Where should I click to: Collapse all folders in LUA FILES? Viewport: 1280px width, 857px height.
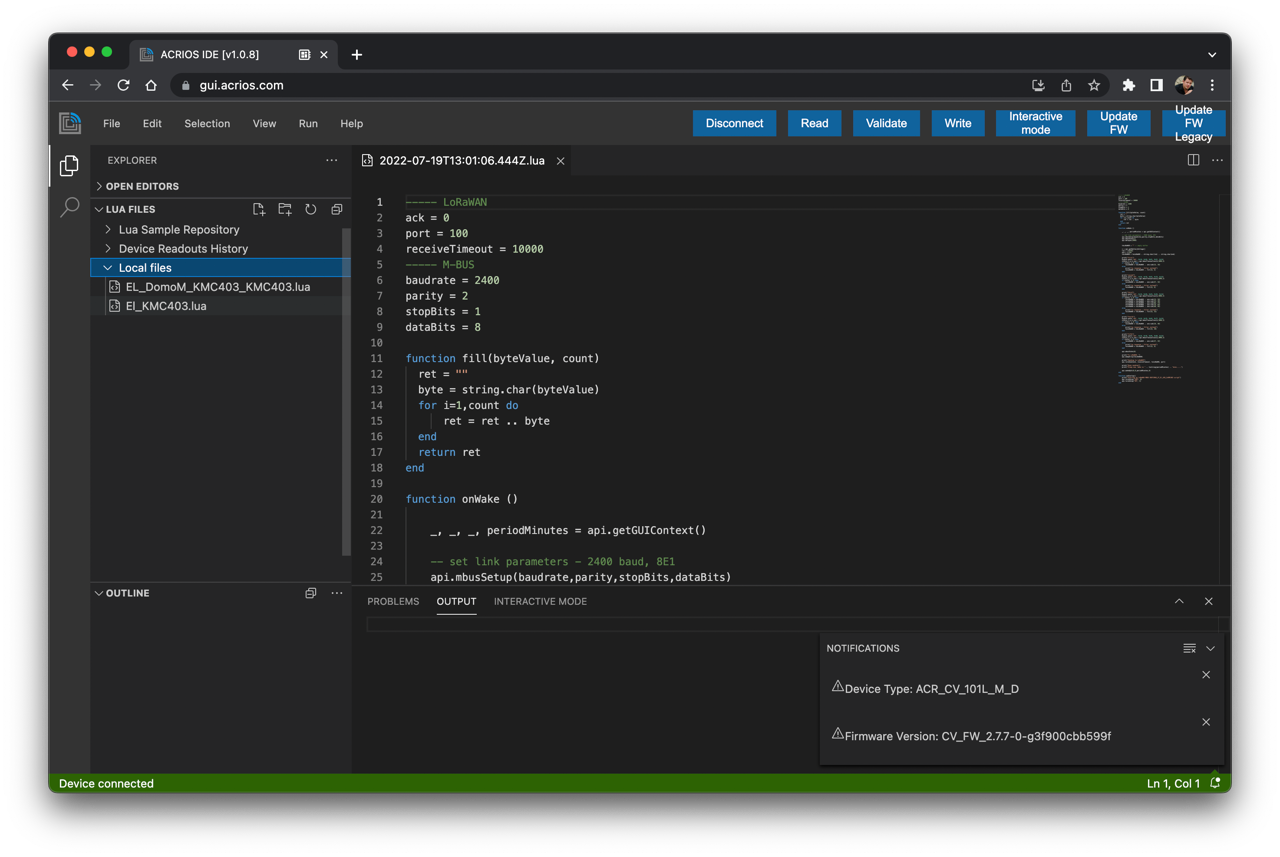(337, 209)
